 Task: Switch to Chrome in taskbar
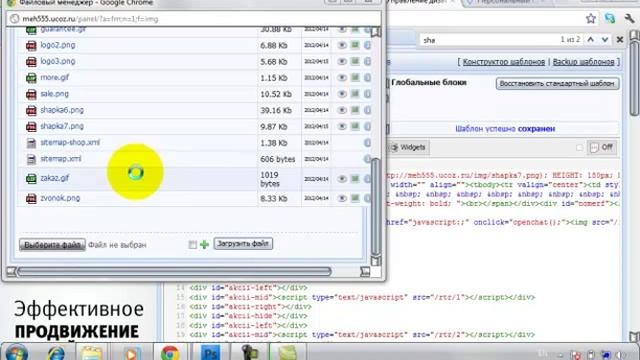pyautogui.click(x=170, y=353)
